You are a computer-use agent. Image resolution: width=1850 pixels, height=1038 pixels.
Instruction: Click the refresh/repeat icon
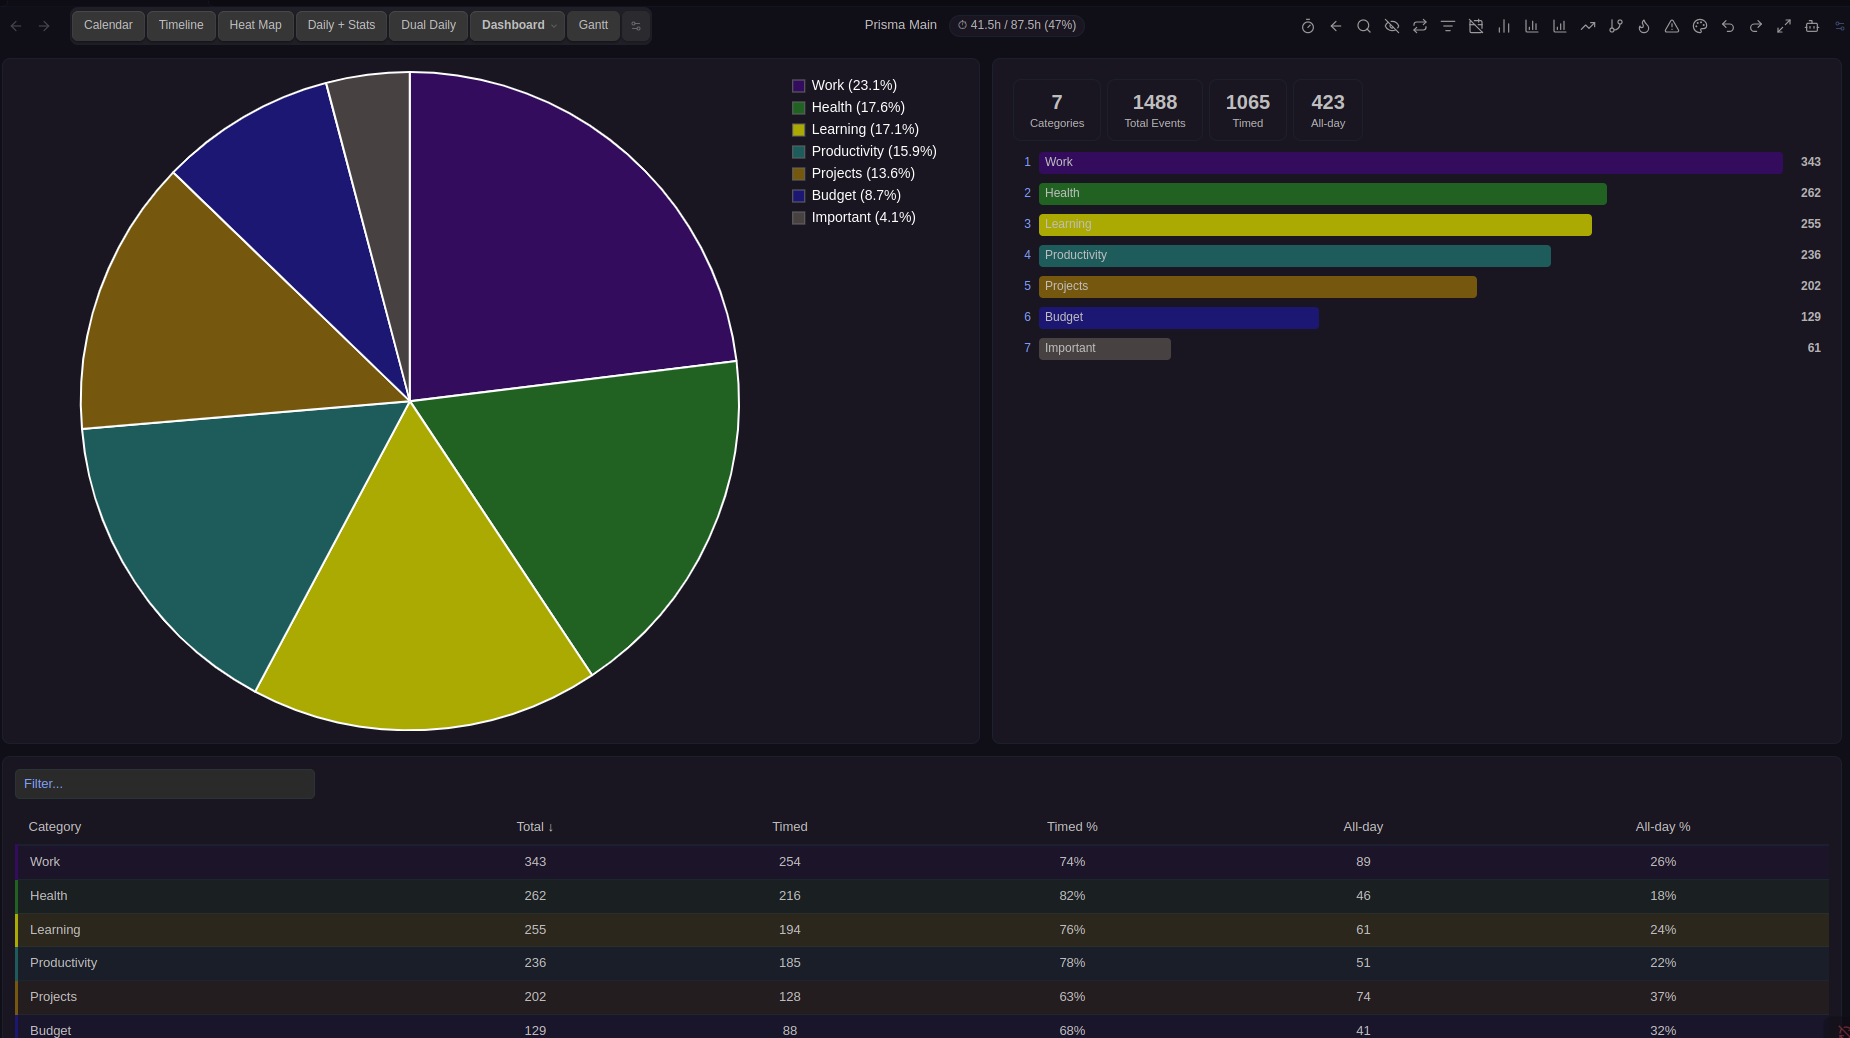tap(1419, 26)
